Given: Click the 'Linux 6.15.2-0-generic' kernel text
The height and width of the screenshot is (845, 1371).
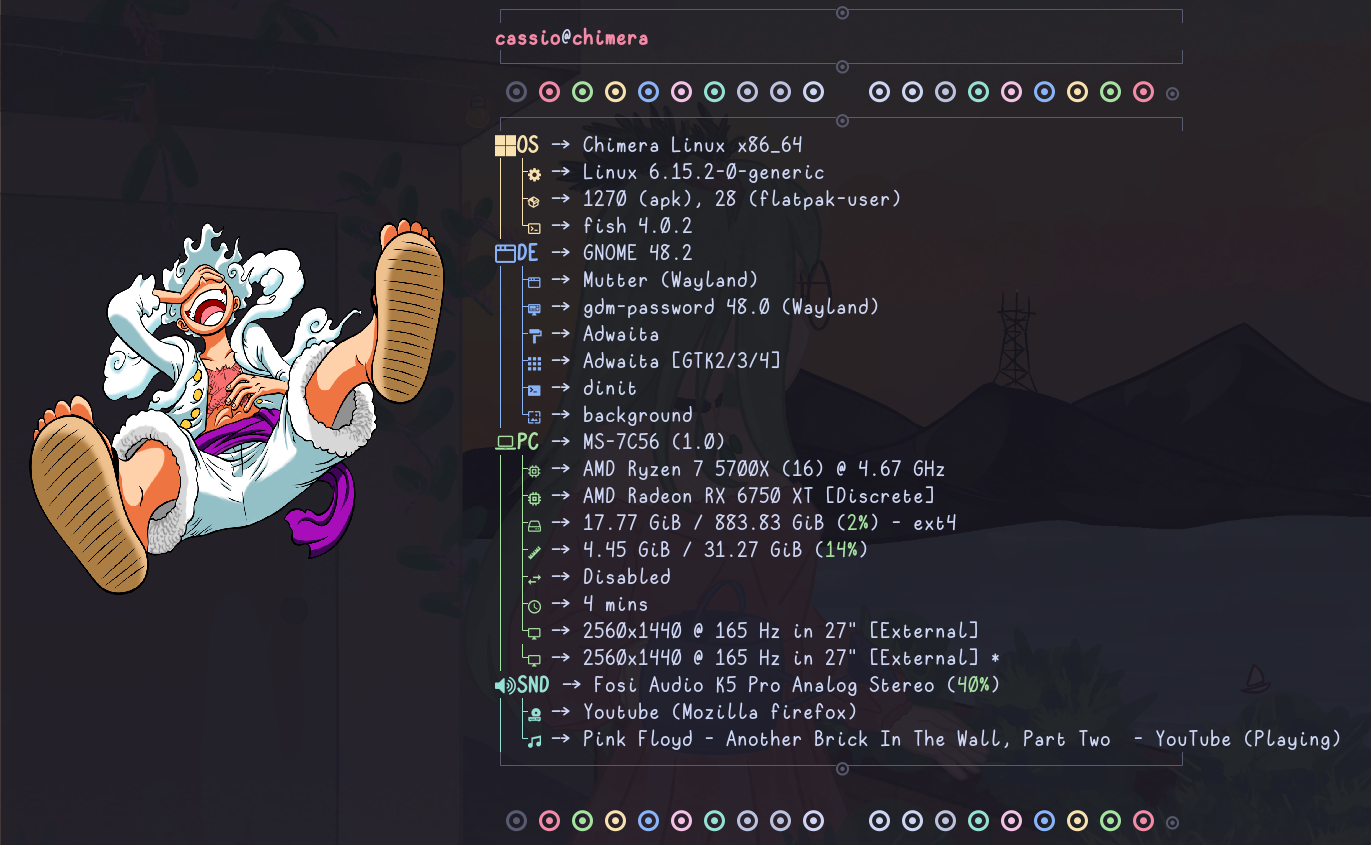Looking at the screenshot, I should tap(704, 173).
